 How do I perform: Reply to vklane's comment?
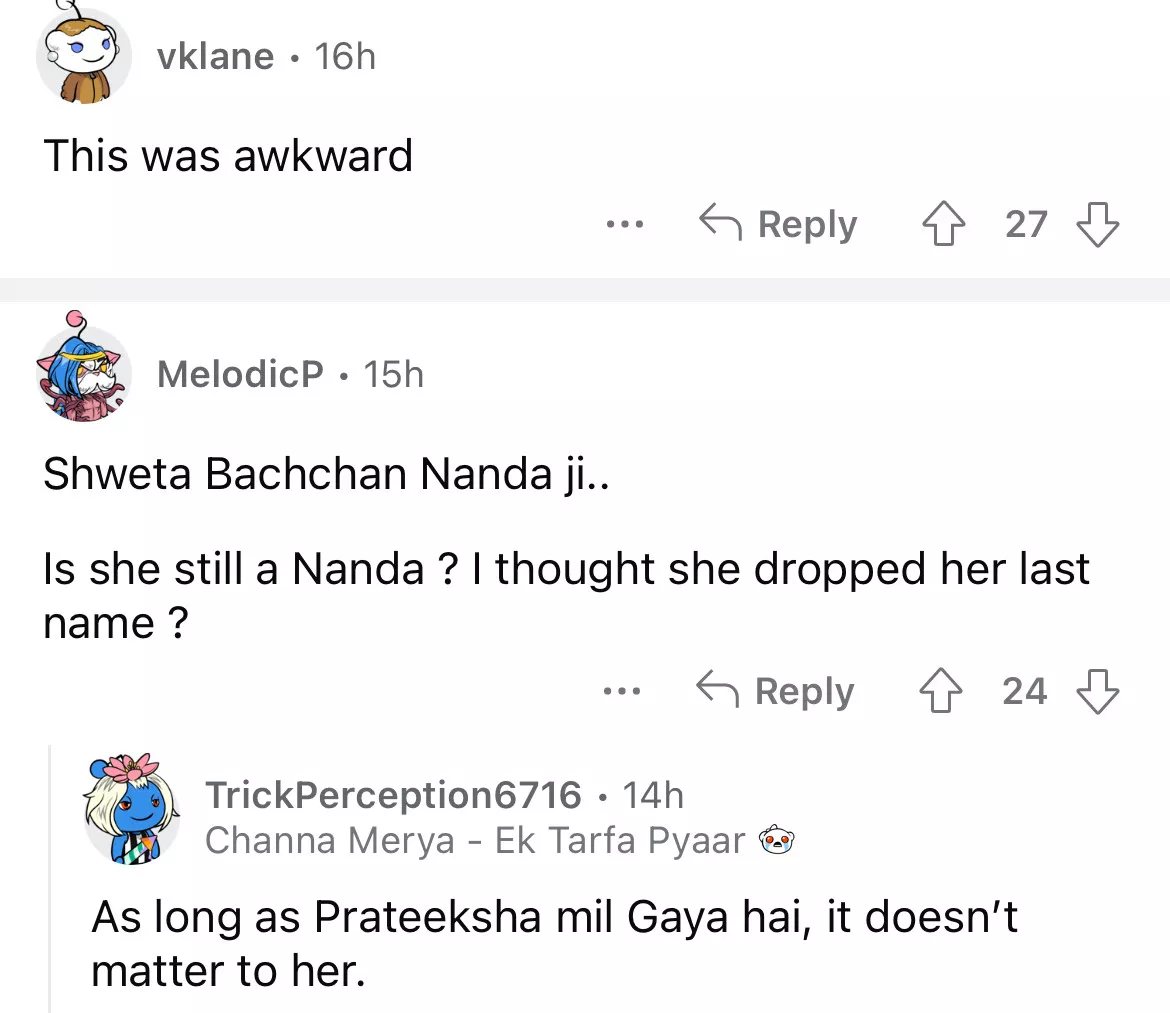pyautogui.click(x=778, y=224)
